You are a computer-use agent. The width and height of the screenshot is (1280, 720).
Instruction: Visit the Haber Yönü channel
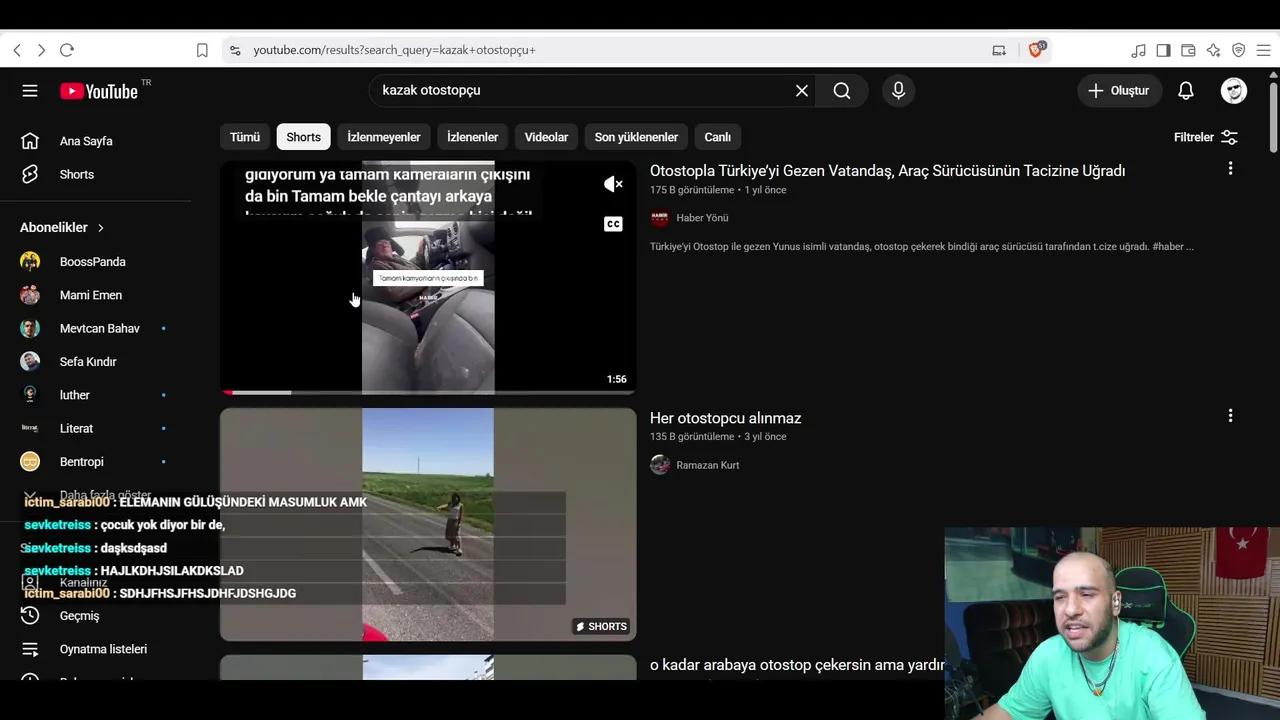tap(702, 218)
